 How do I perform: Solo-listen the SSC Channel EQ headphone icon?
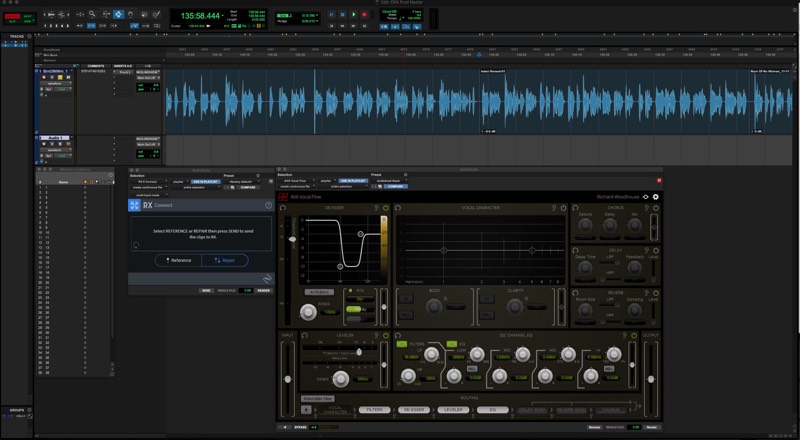[398, 335]
